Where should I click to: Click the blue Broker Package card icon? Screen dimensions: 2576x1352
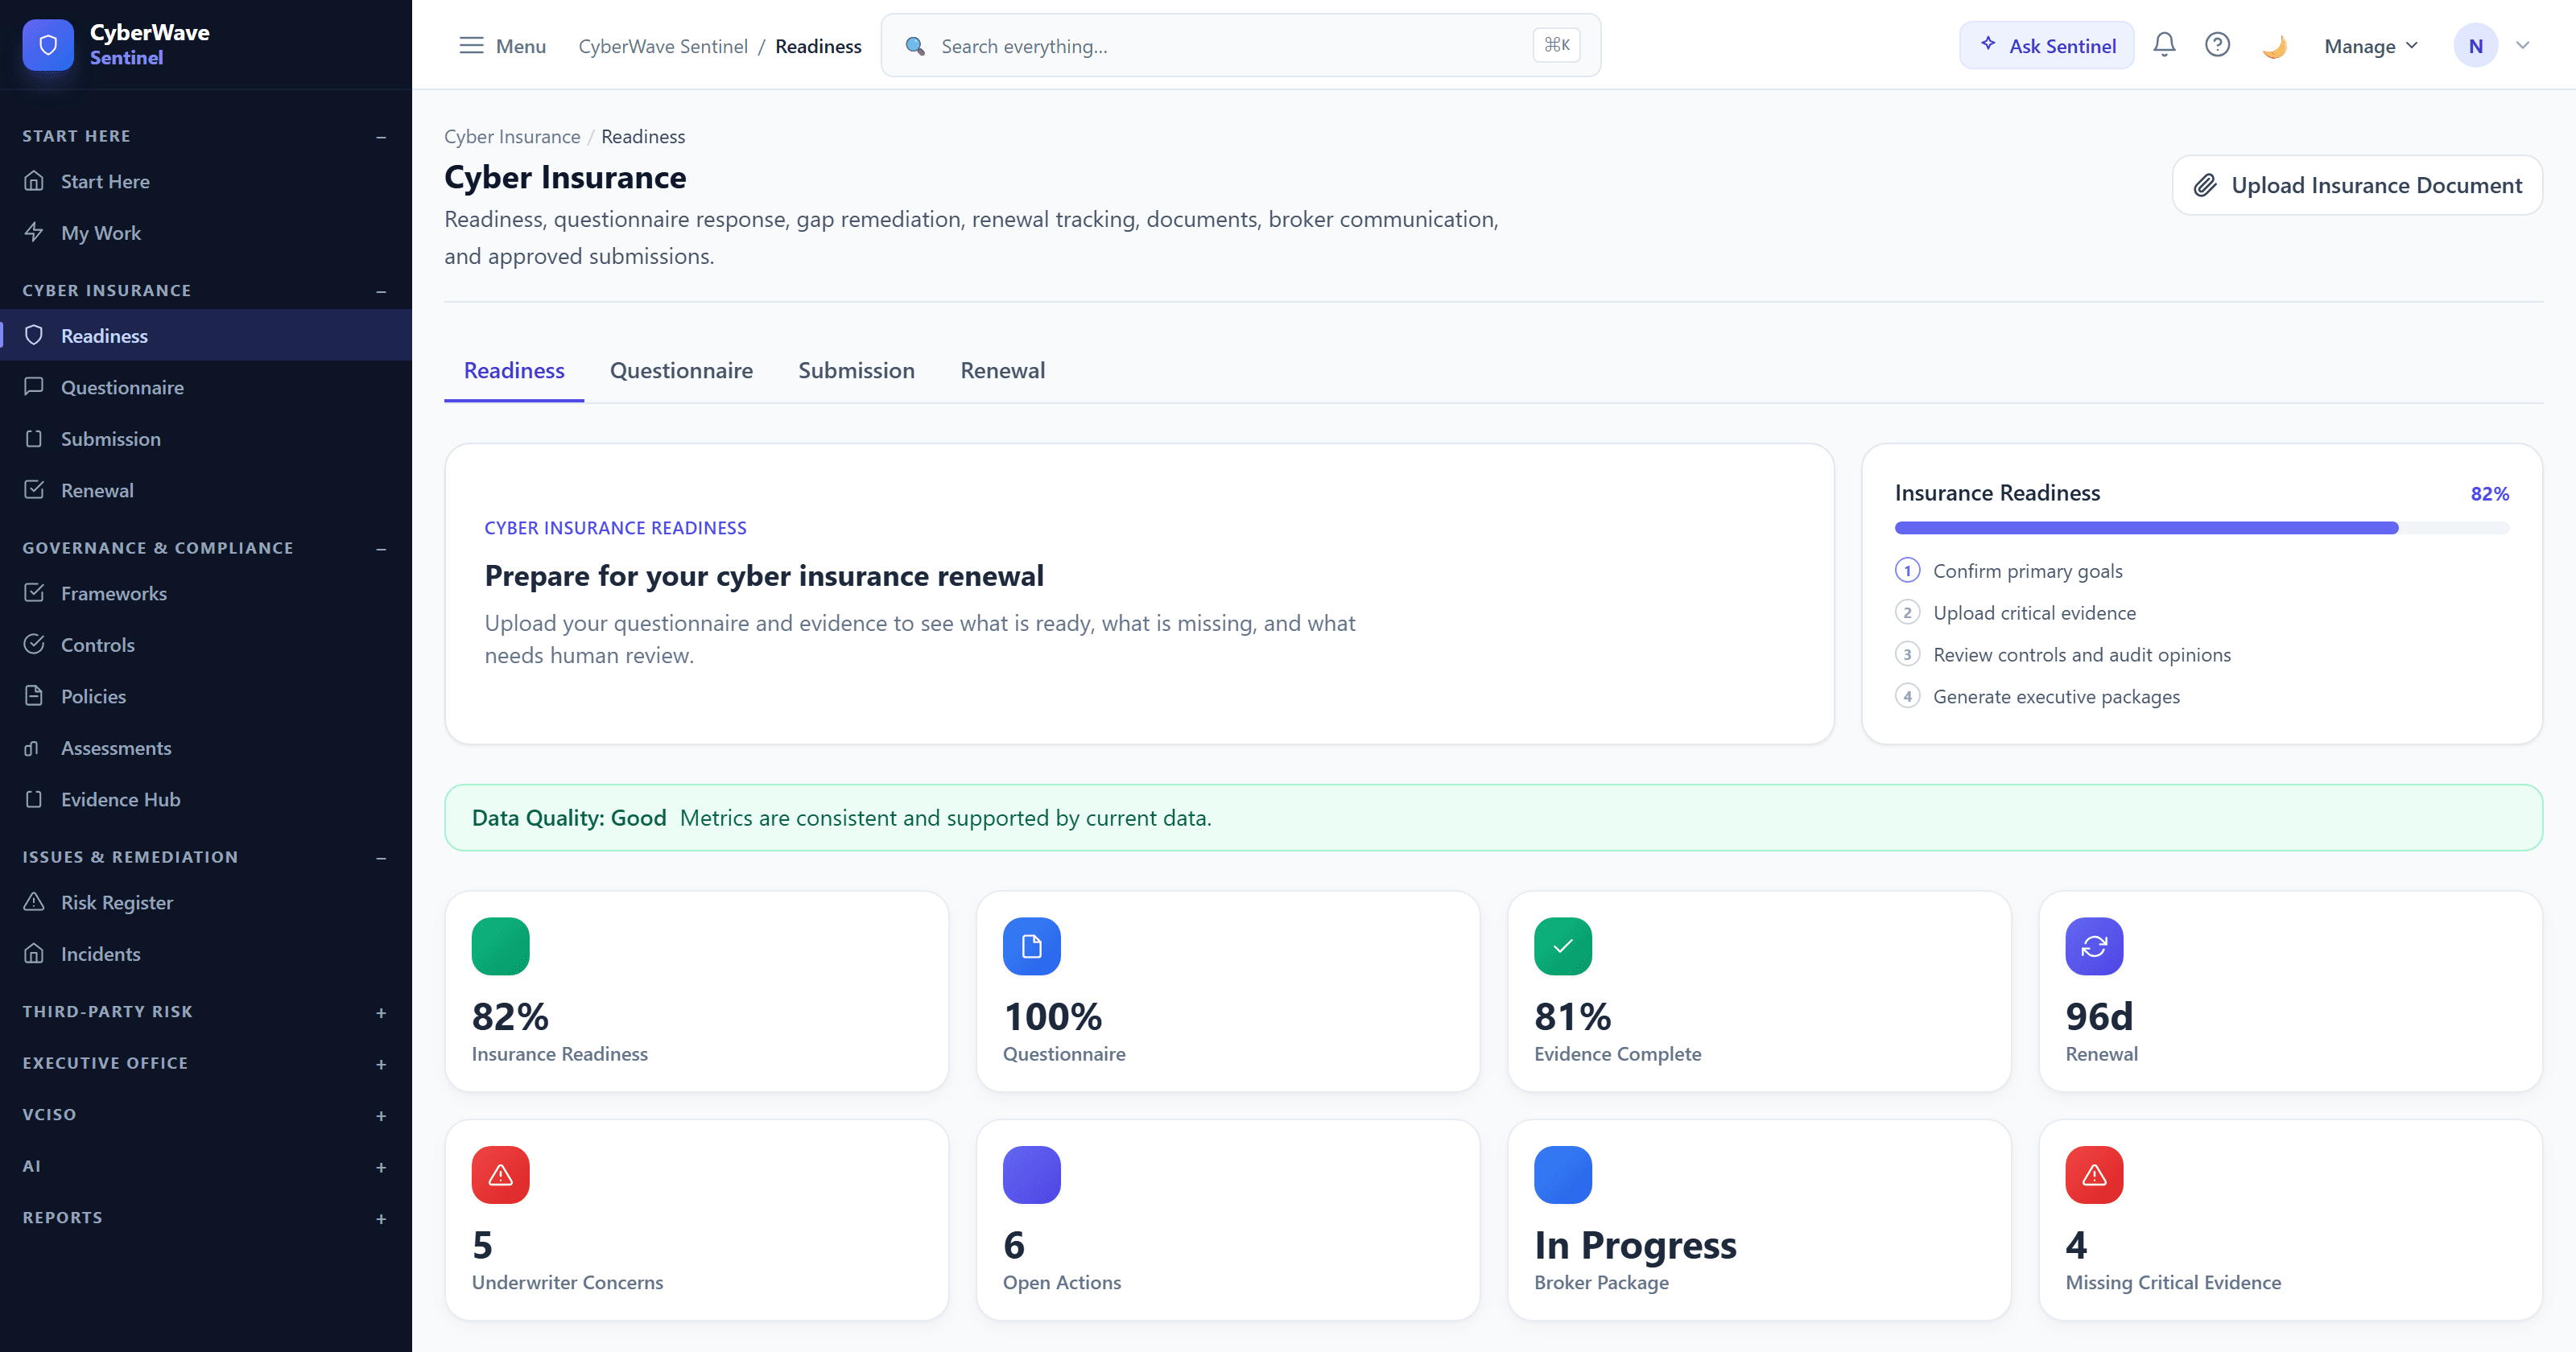click(1563, 1175)
